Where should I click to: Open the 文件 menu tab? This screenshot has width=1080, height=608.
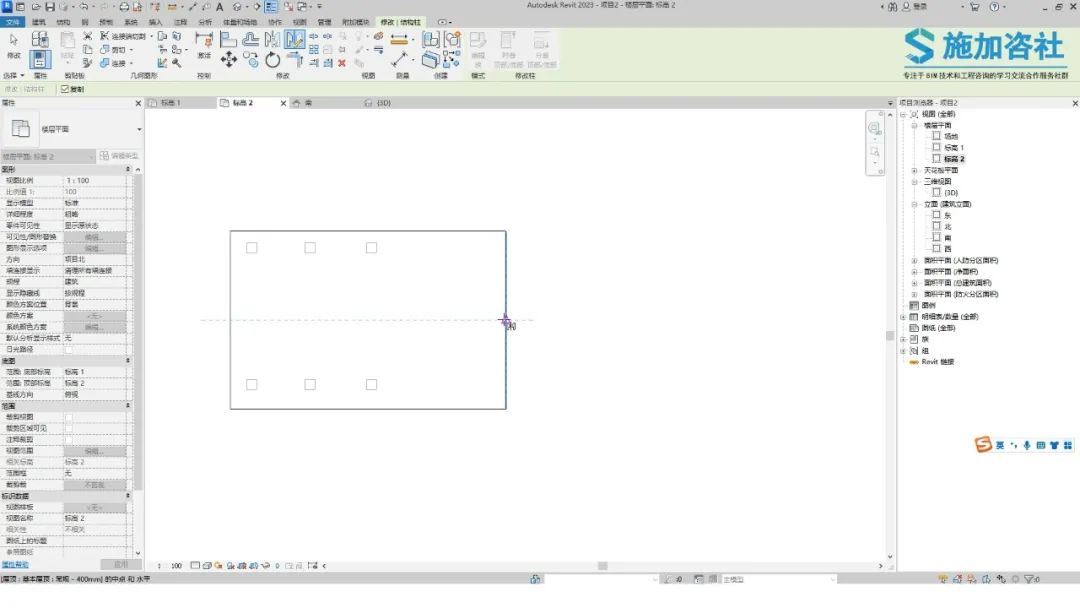12,22
